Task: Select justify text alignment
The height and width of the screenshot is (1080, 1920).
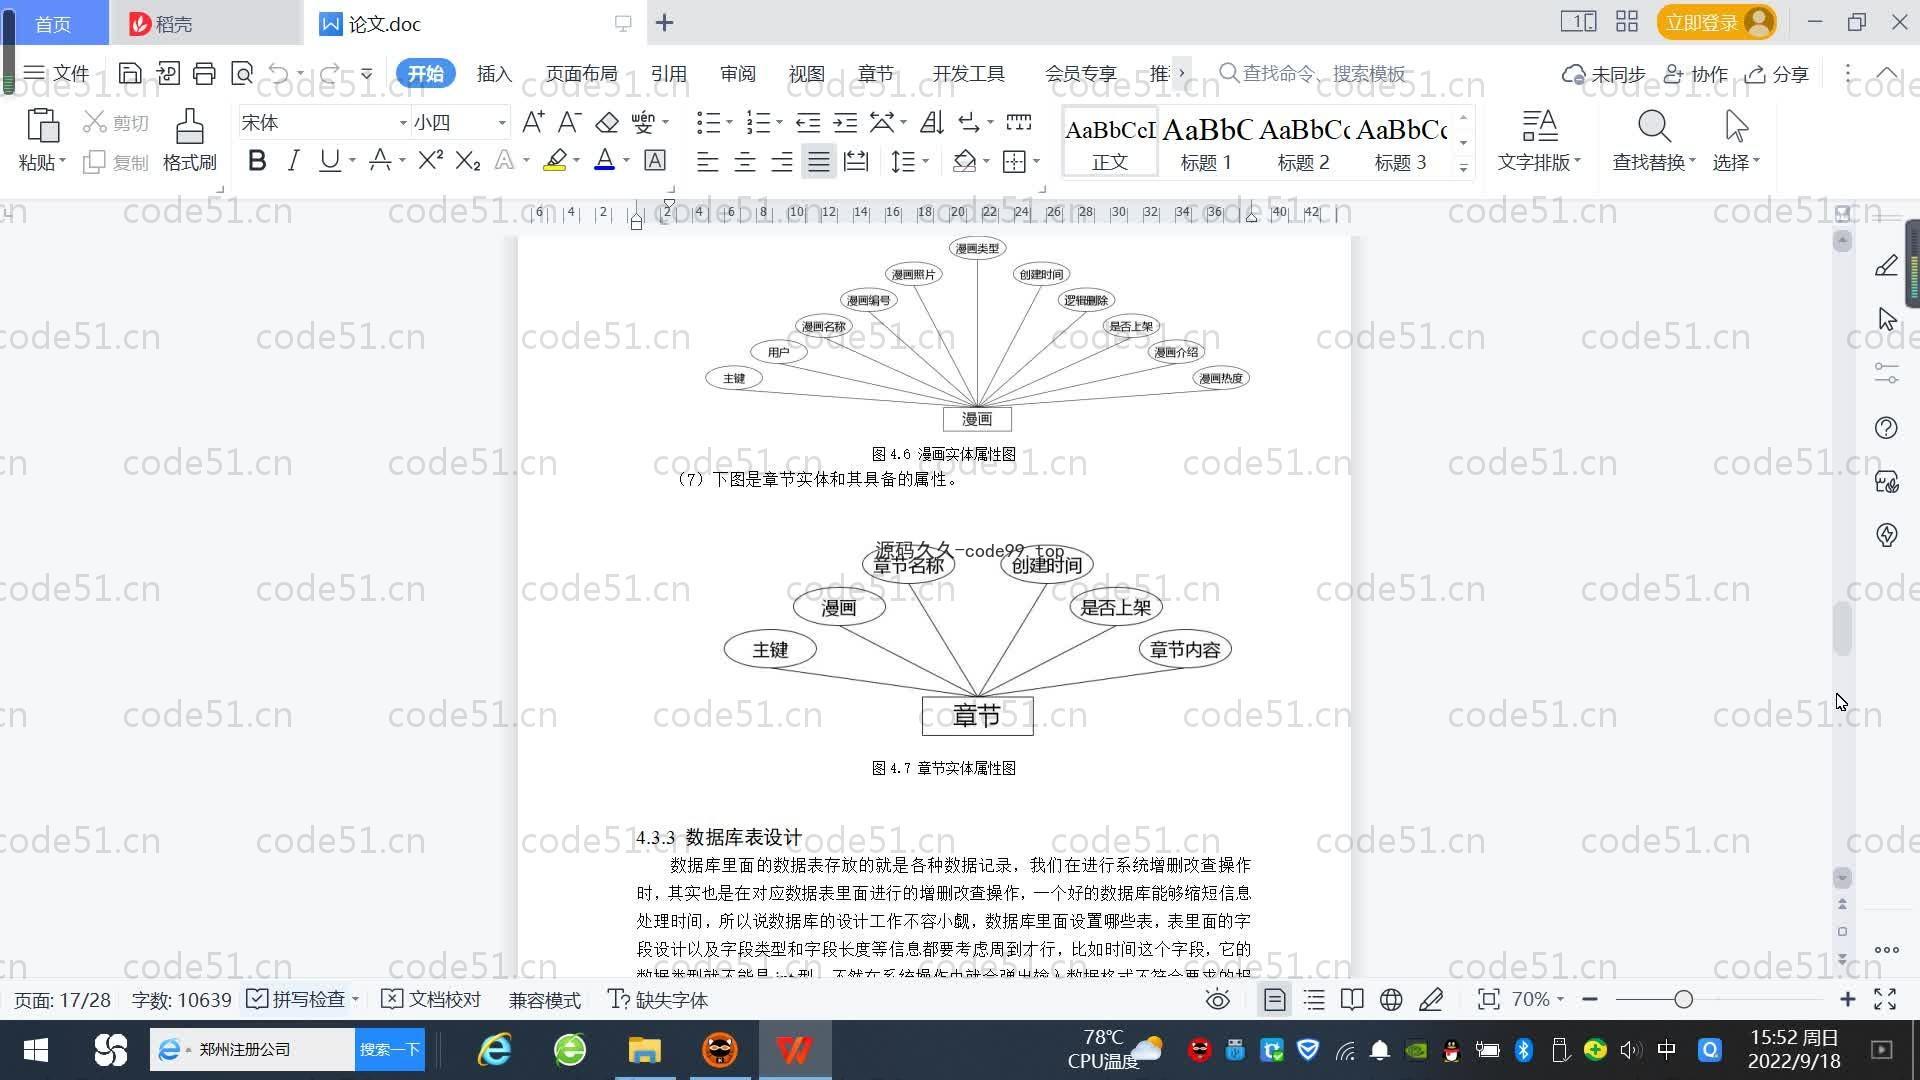Action: click(819, 161)
